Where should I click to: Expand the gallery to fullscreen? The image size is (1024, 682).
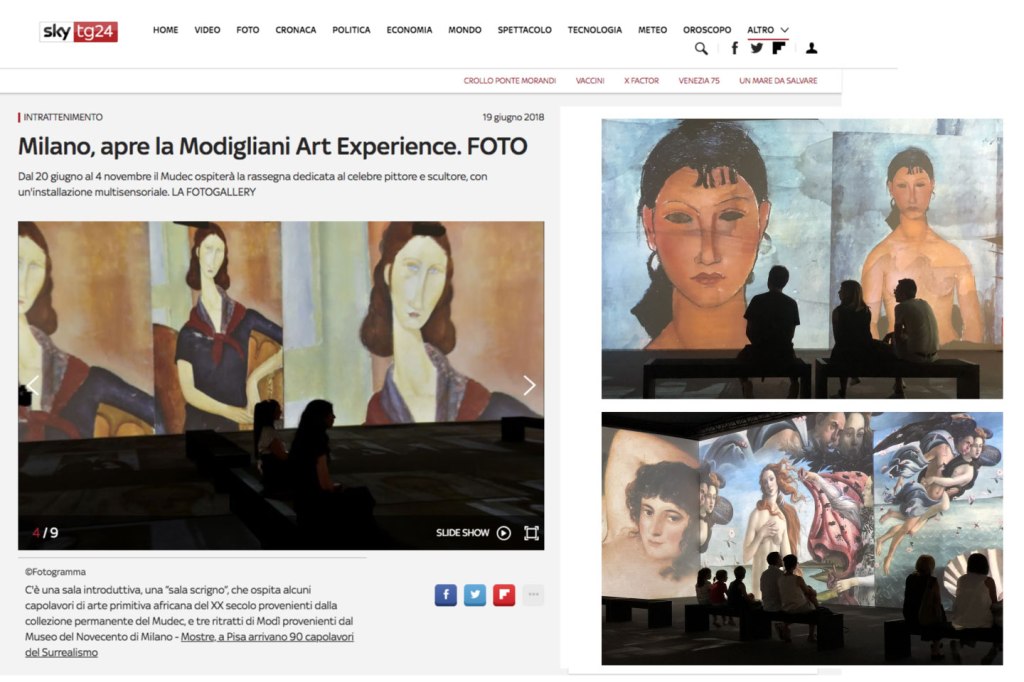point(532,533)
